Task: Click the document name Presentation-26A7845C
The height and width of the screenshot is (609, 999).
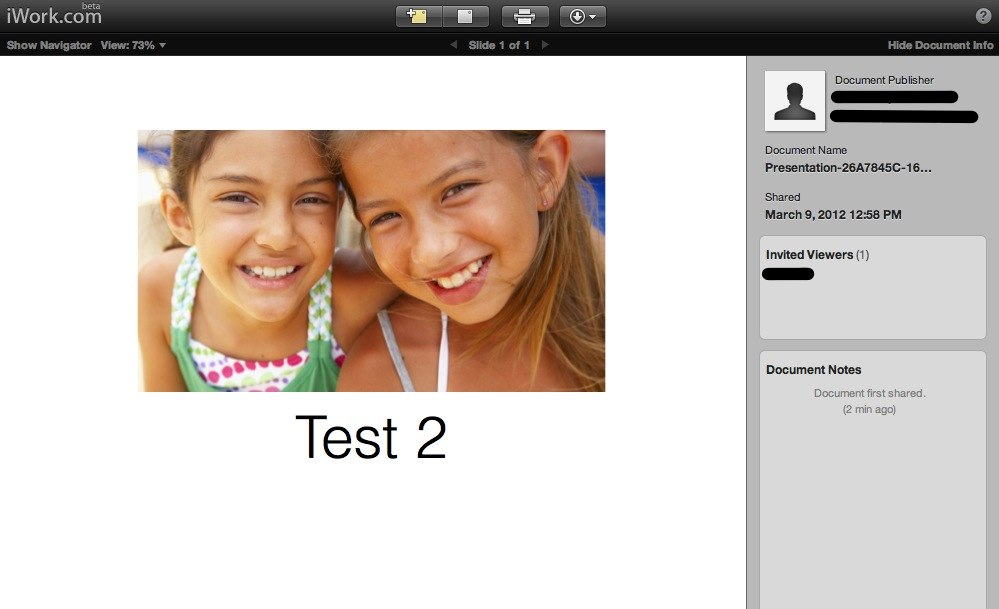Action: click(848, 168)
